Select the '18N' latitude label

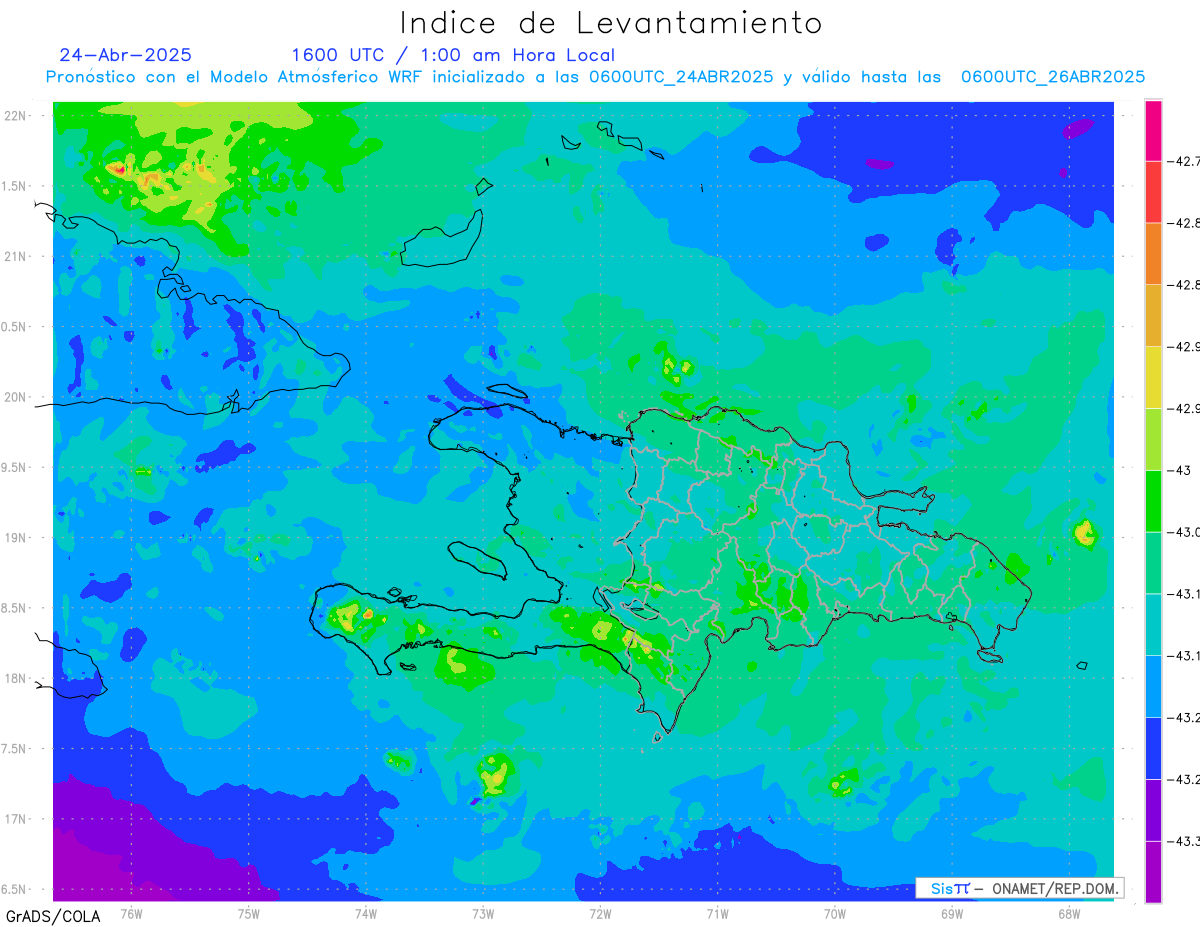pos(15,678)
